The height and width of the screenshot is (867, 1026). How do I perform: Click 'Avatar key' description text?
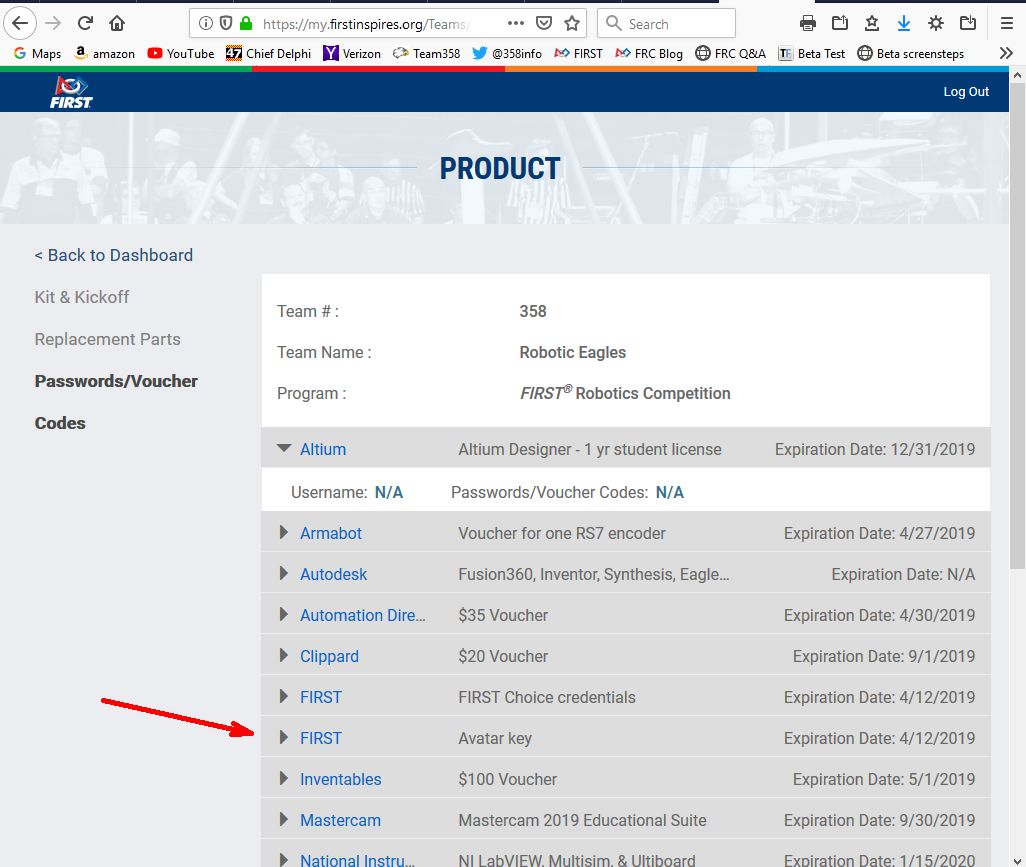coord(495,739)
